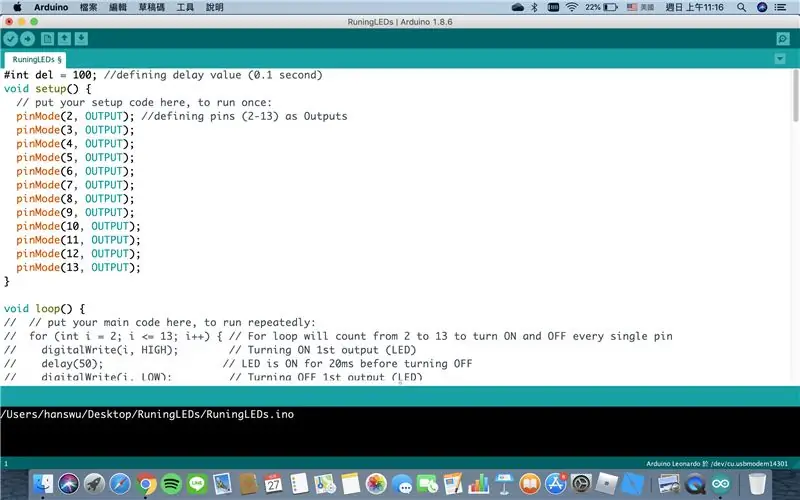Open Books in the Dock
The height and width of the screenshot is (500, 800).
click(530, 484)
